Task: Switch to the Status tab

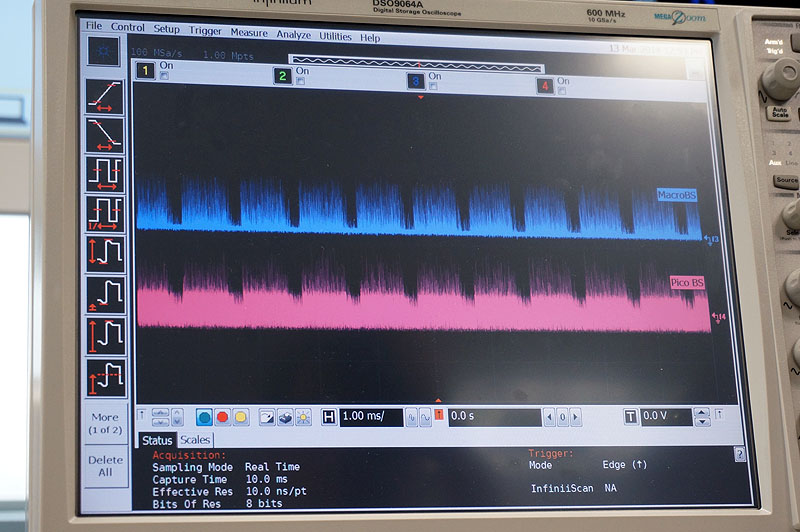Action: [157, 440]
